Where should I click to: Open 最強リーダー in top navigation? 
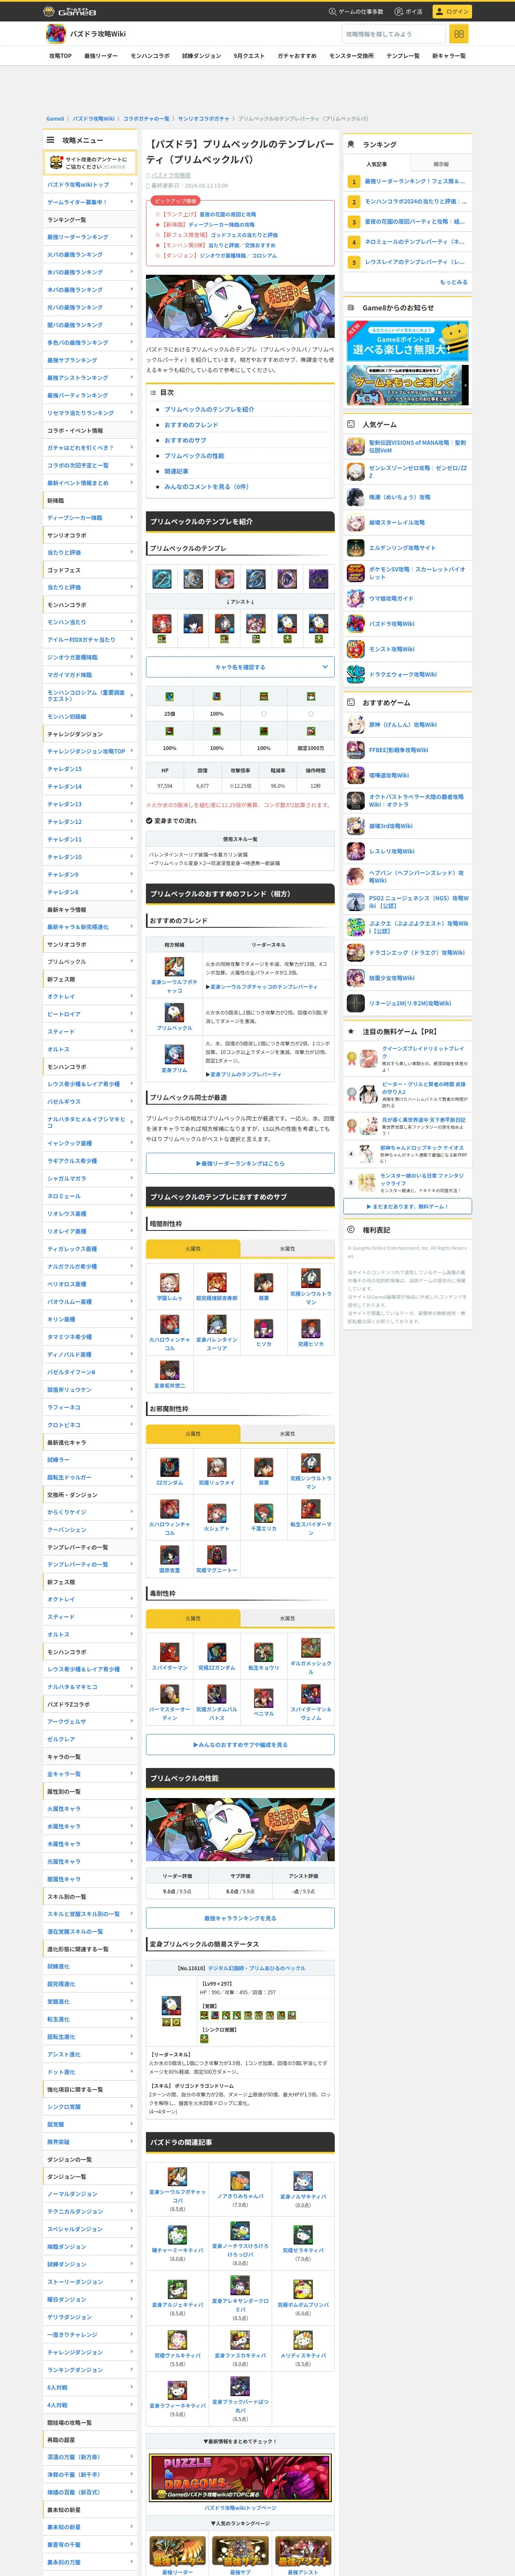coord(101,56)
